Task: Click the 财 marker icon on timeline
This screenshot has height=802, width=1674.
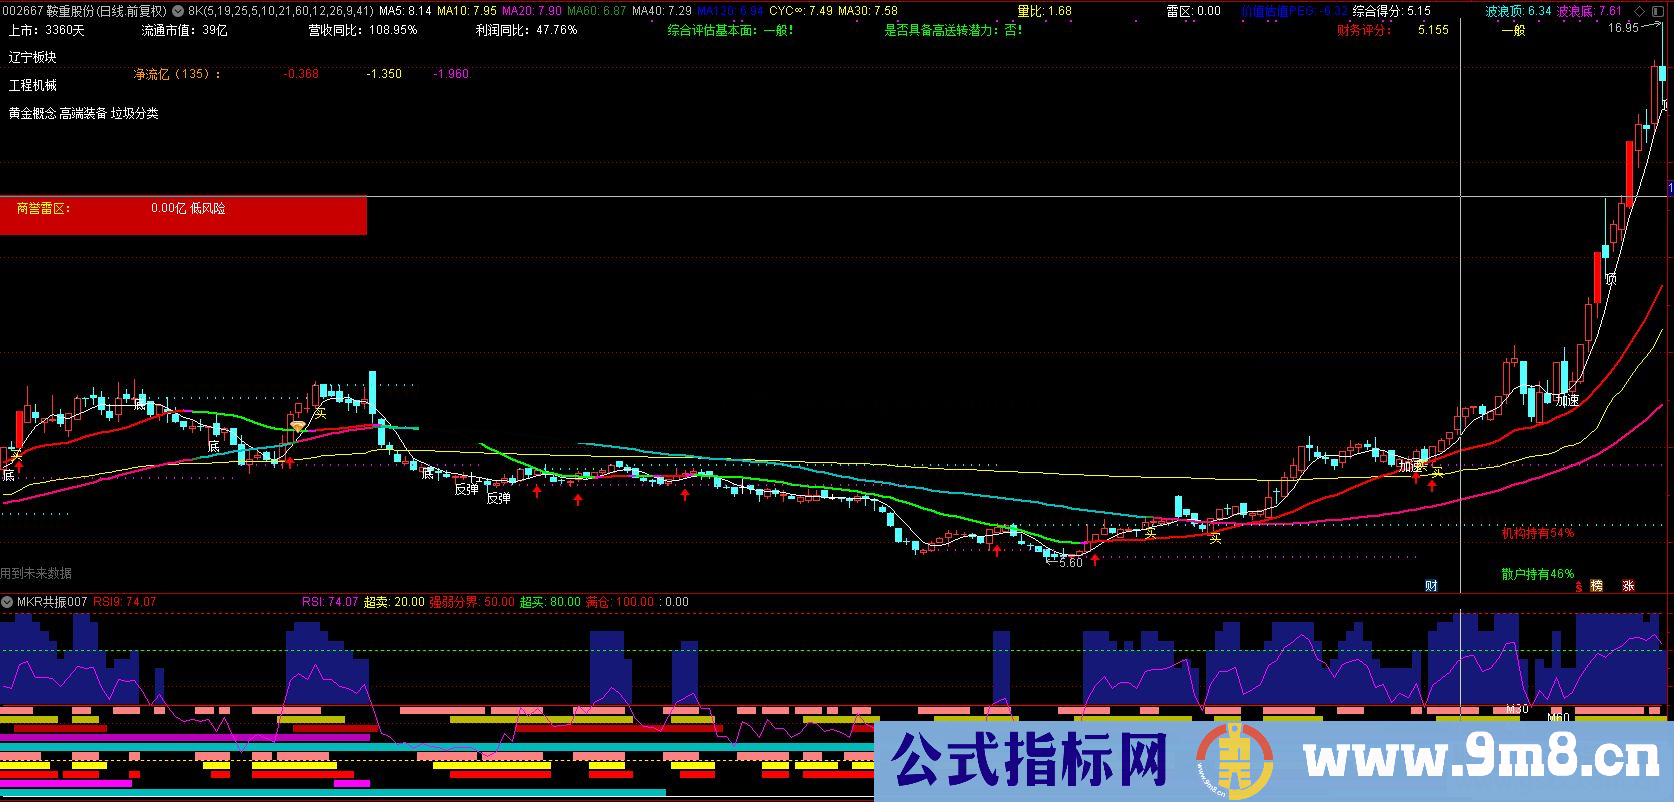Action: (x=1431, y=586)
